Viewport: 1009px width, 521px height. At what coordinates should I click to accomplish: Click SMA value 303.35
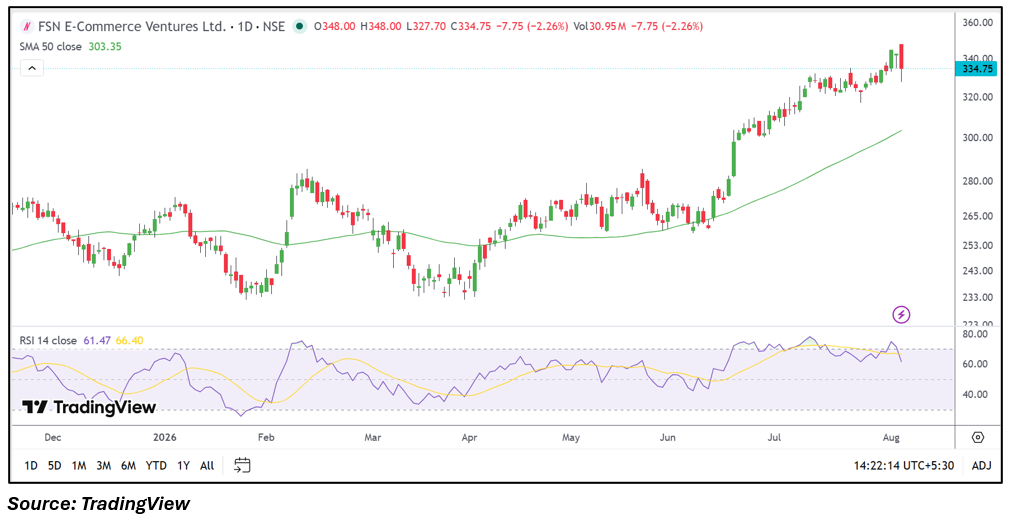coord(106,46)
